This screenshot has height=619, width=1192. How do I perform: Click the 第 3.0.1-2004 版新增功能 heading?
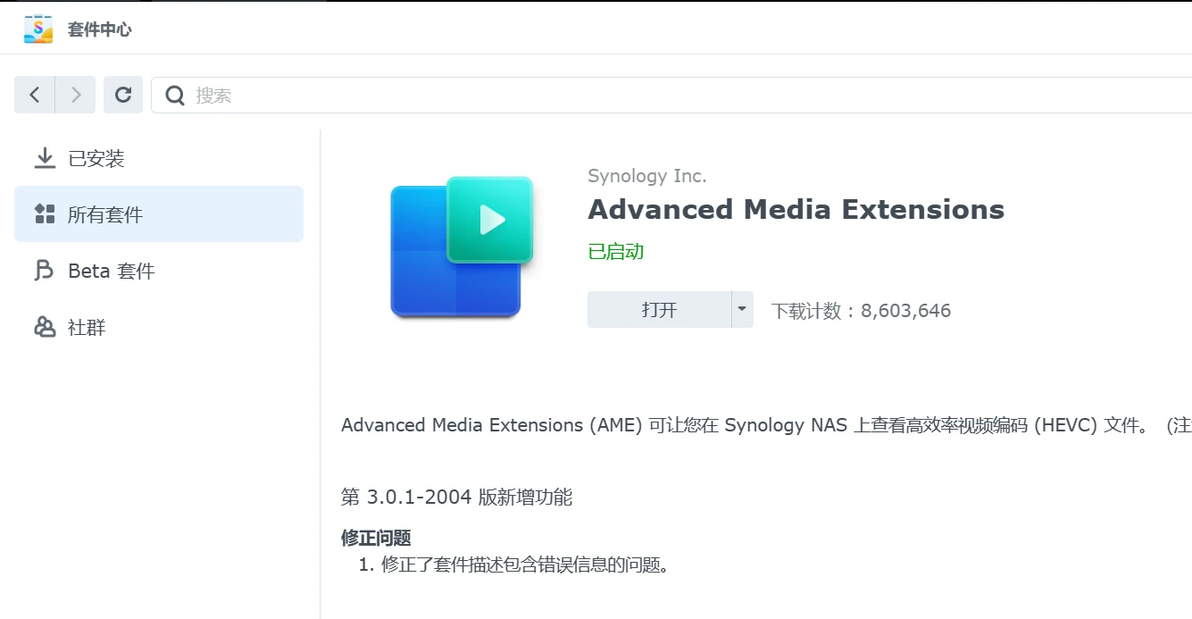click(x=457, y=497)
